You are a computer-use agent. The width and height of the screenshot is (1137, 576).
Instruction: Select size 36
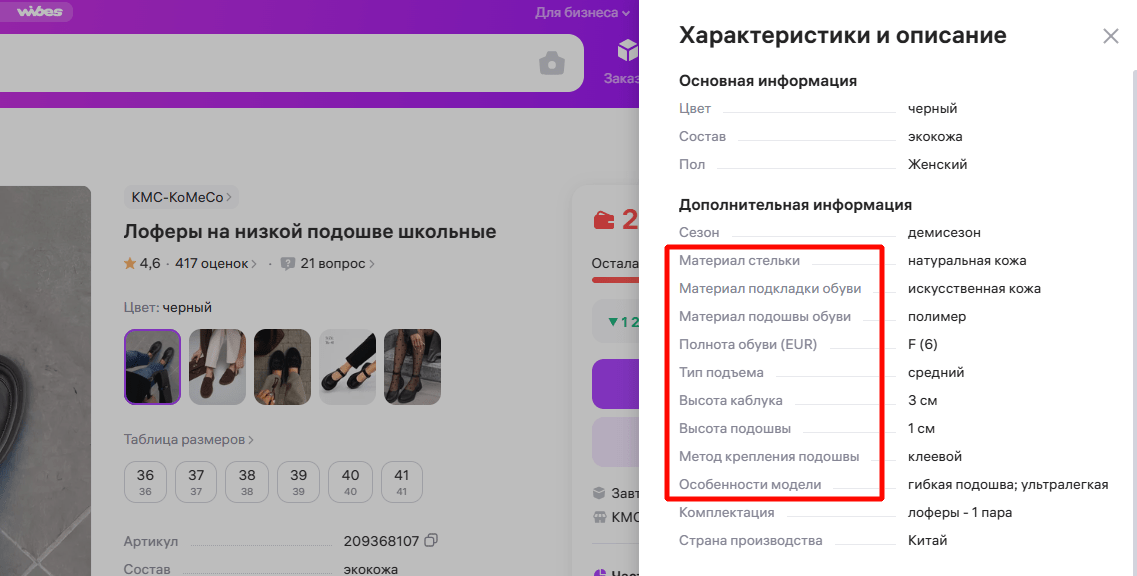click(x=145, y=482)
